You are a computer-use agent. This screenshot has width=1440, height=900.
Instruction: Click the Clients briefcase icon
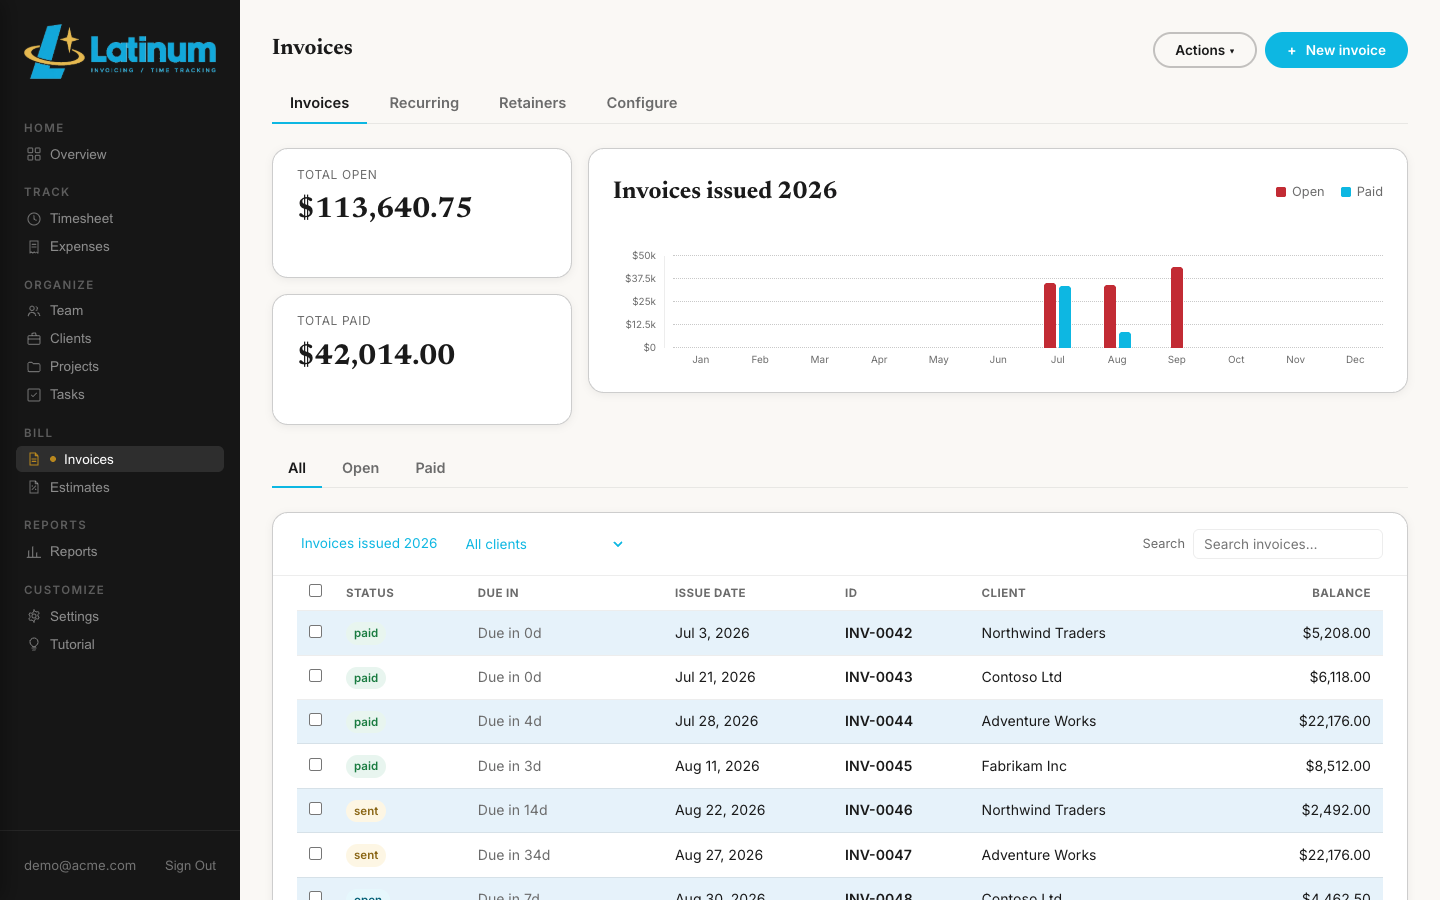point(34,338)
